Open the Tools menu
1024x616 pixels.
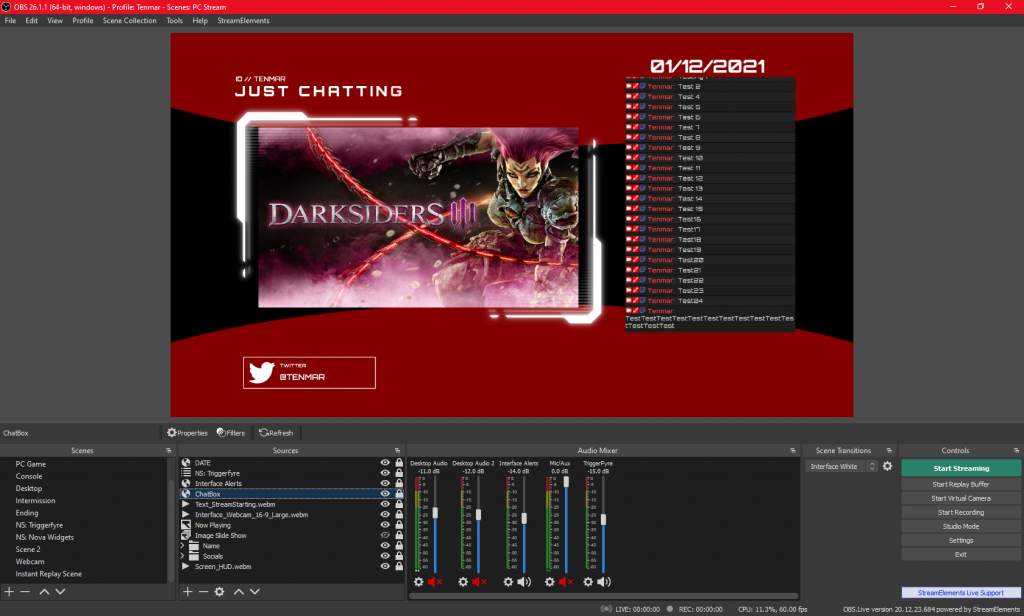point(174,20)
